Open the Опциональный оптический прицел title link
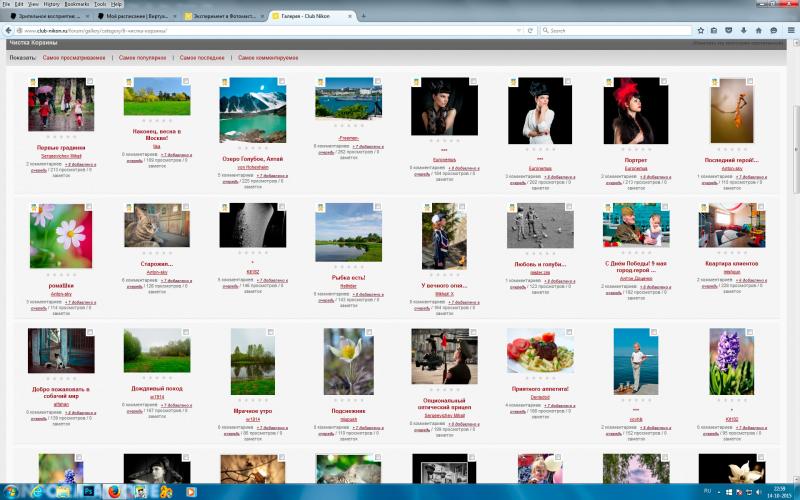This screenshot has height=500, width=800. tap(444, 404)
